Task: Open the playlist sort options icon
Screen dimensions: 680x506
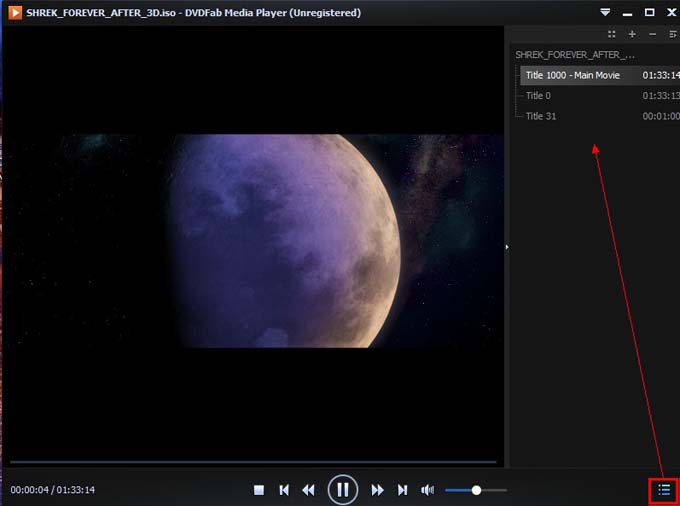Action: click(673, 34)
